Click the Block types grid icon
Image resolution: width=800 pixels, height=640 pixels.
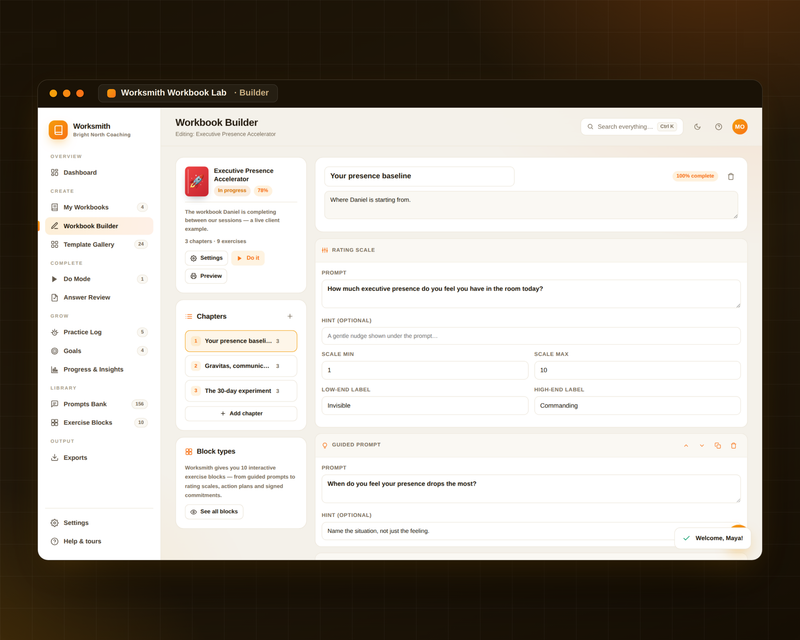(189, 452)
